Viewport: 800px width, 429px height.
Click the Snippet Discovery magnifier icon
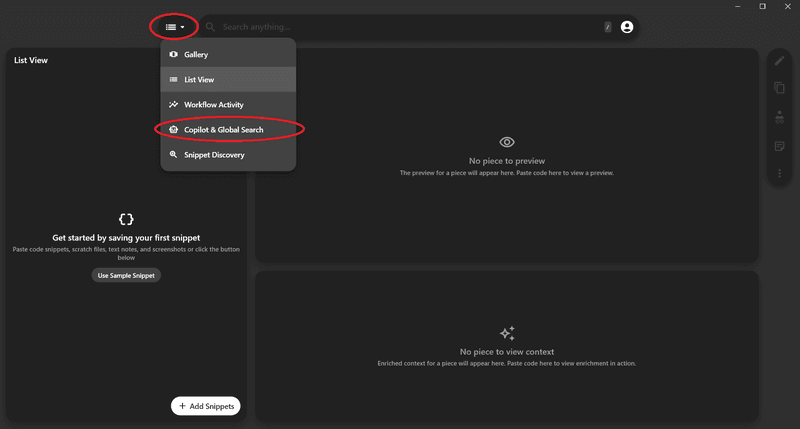173,154
